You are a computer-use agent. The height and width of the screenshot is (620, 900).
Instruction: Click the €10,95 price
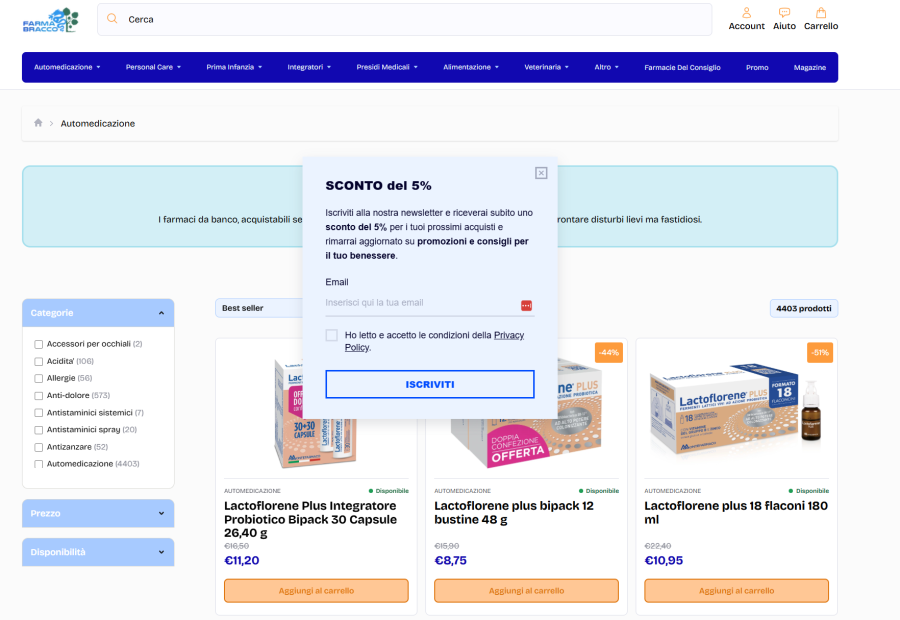[x=664, y=560]
